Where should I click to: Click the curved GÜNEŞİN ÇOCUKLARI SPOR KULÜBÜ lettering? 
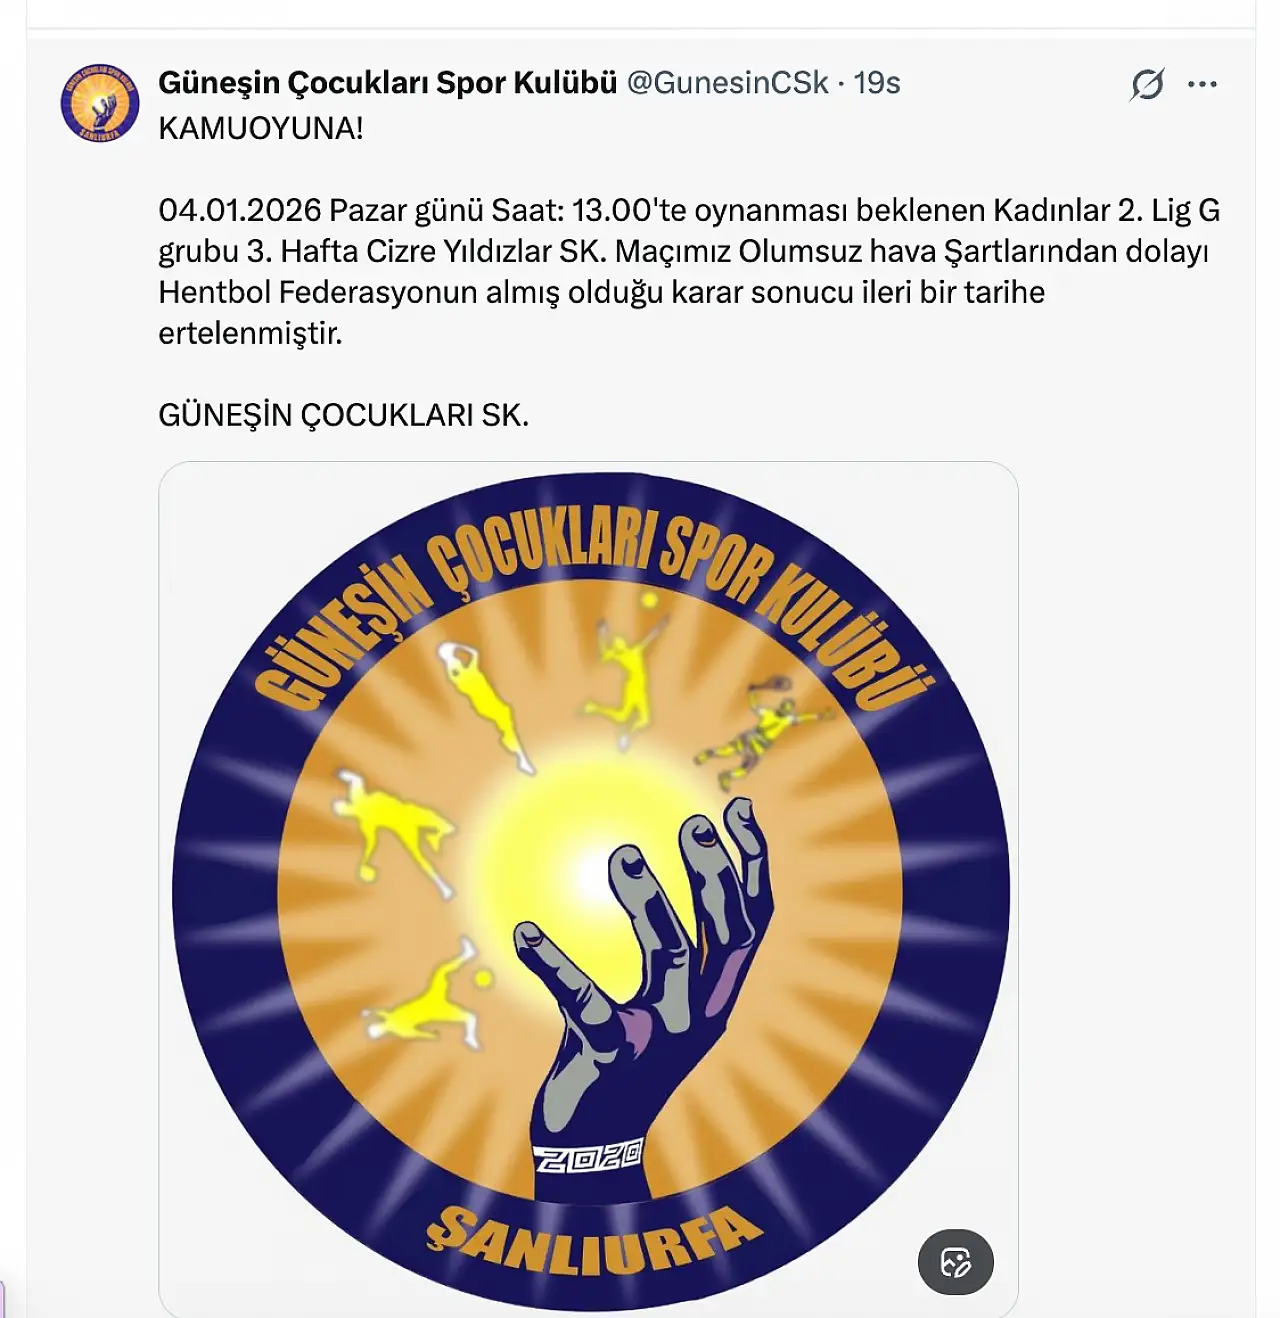coord(592,600)
